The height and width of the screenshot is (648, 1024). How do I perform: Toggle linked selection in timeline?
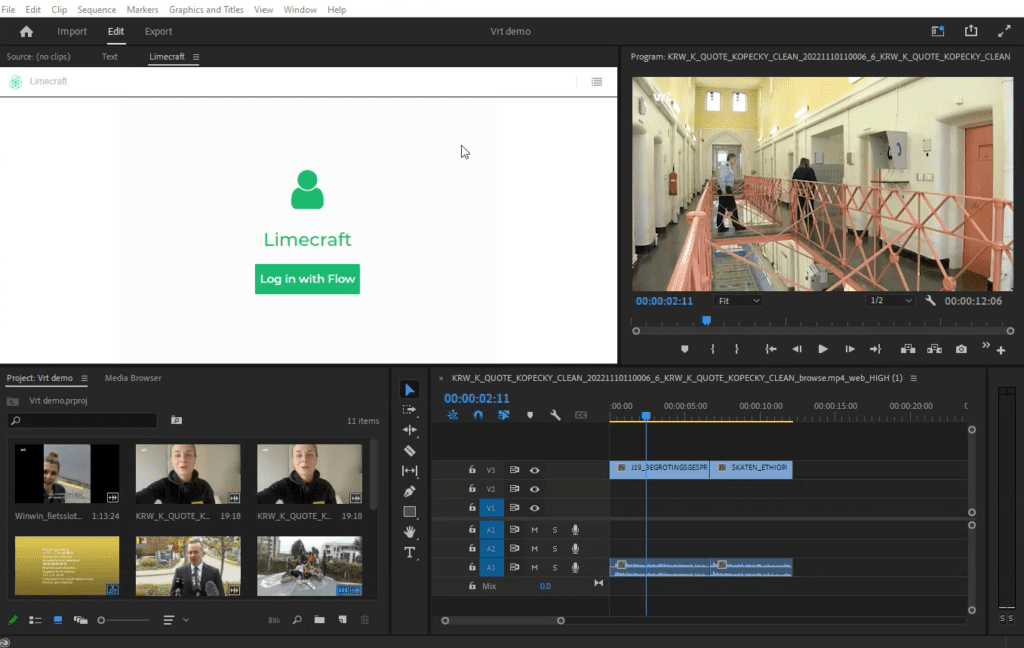pyautogui.click(x=504, y=415)
